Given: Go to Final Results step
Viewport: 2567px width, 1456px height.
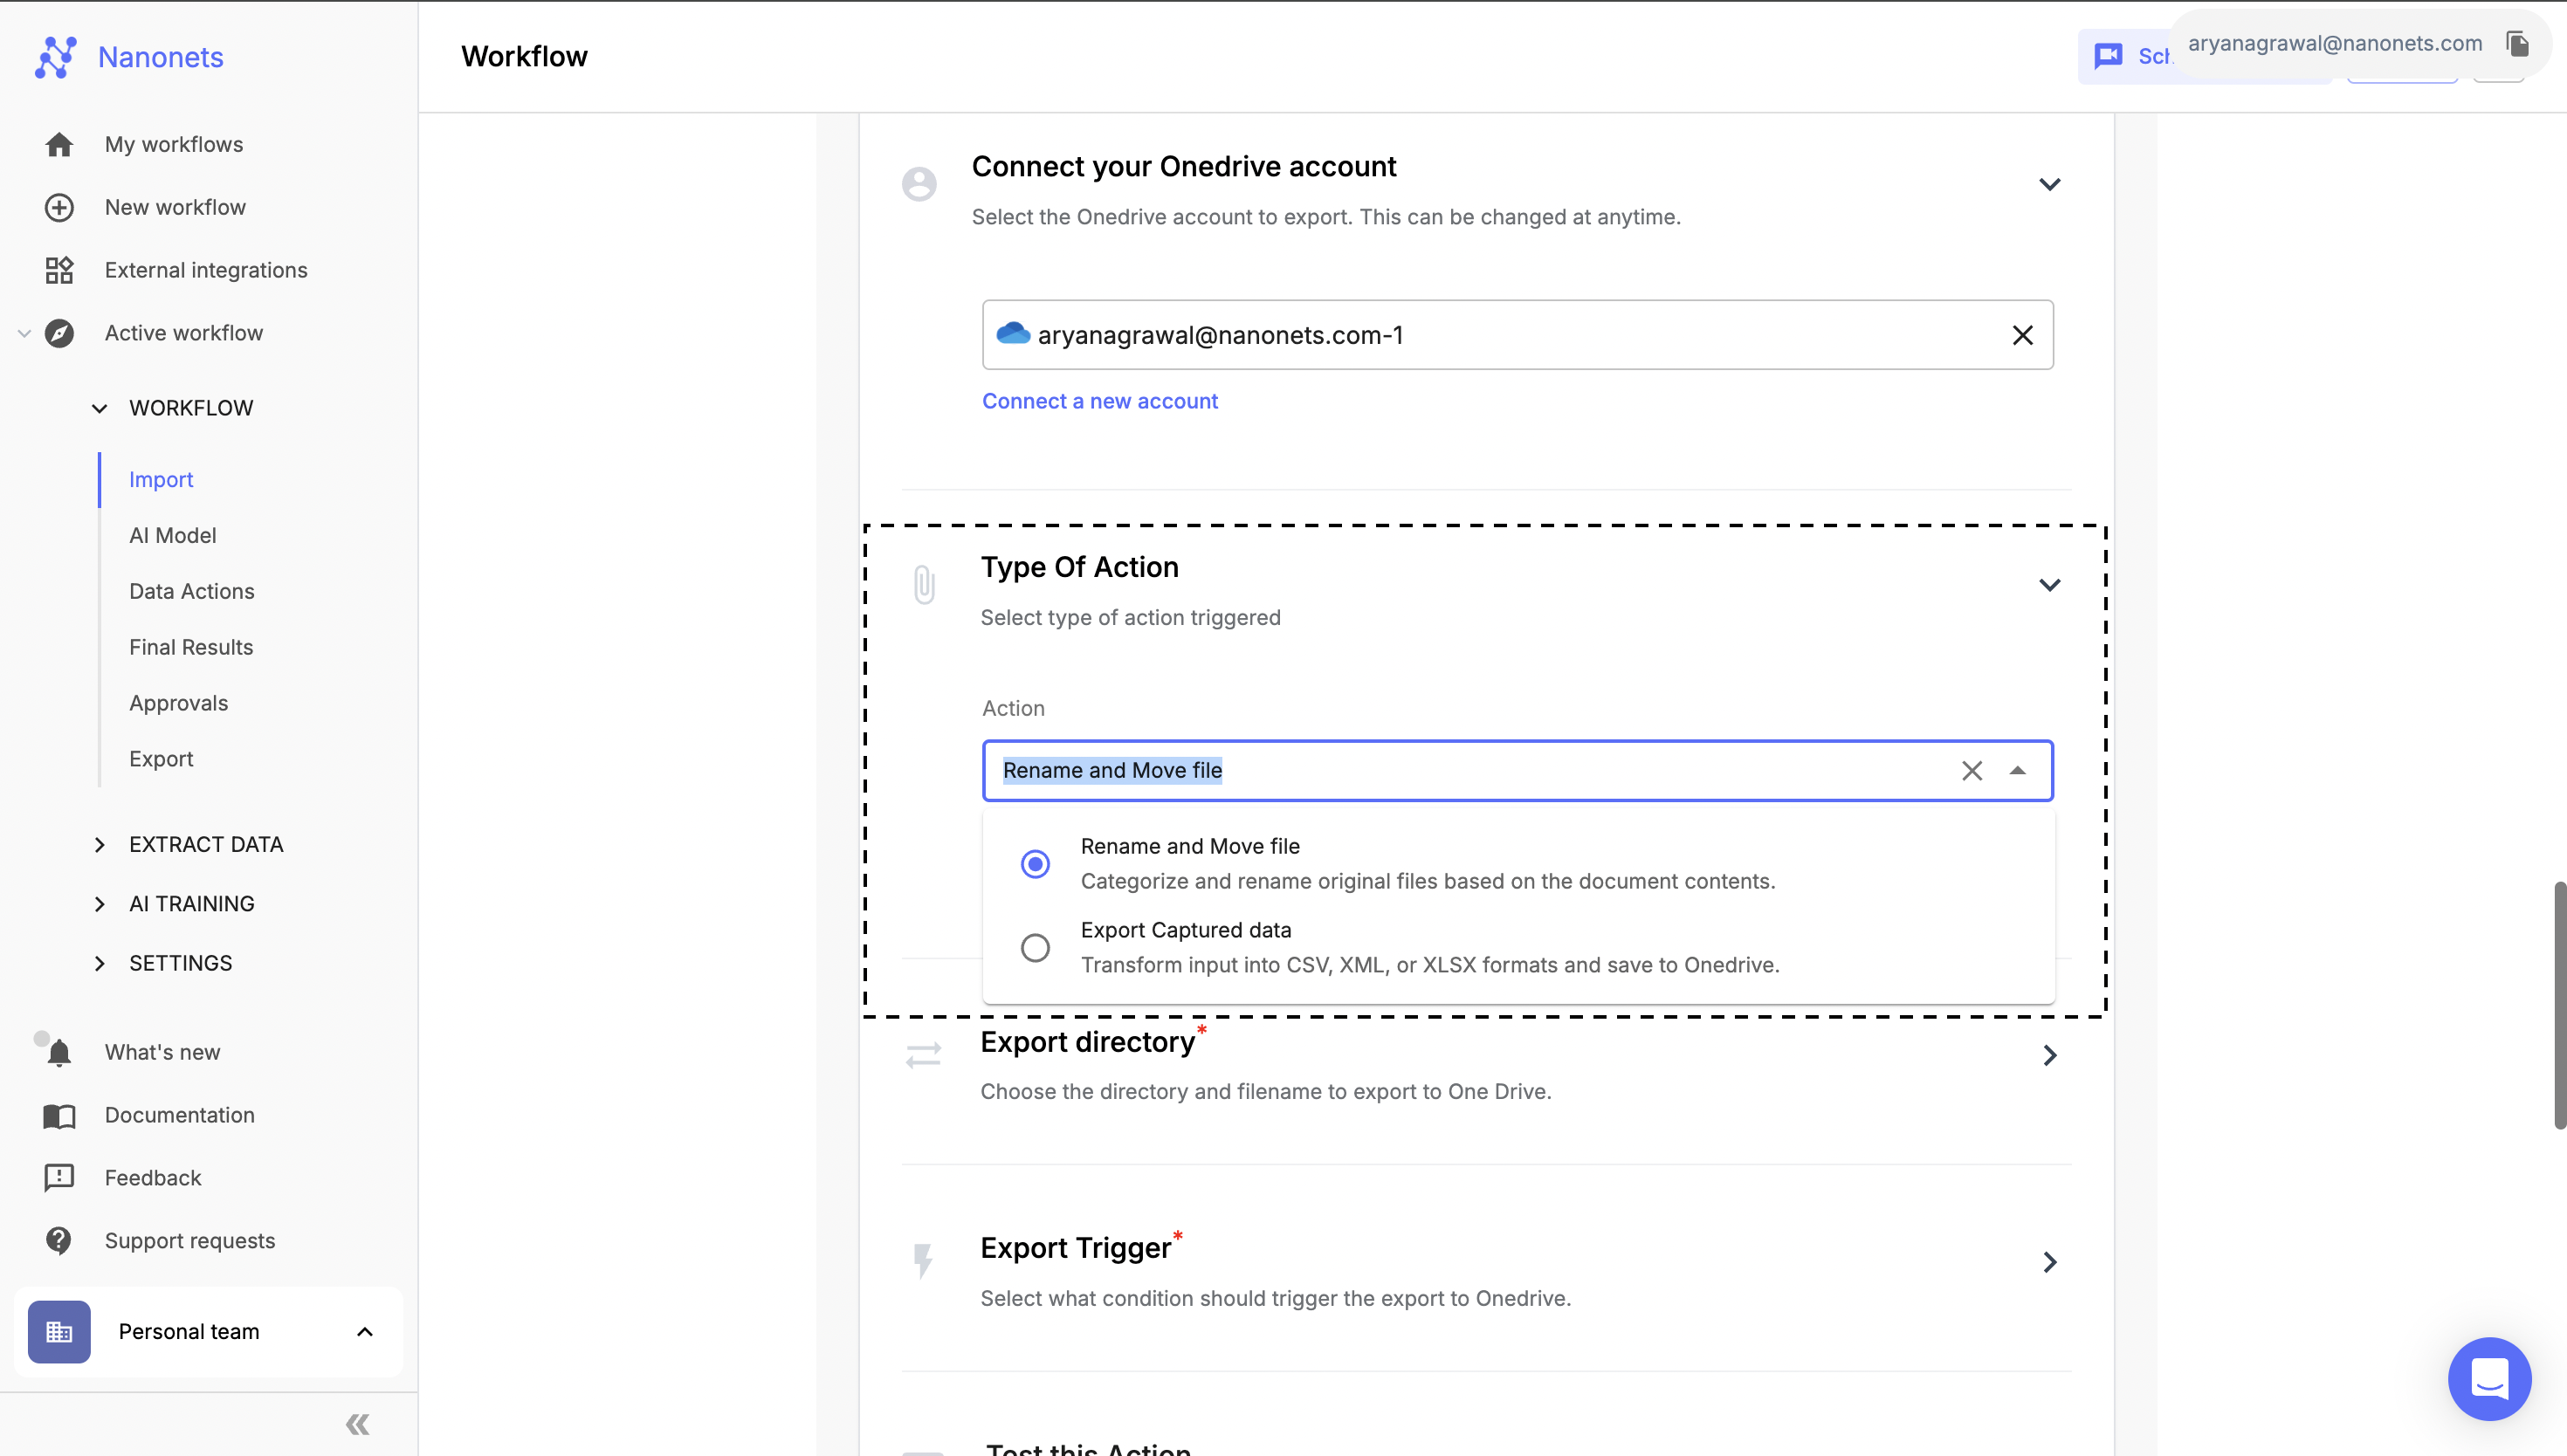Looking at the screenshot, I should [190, 647].
